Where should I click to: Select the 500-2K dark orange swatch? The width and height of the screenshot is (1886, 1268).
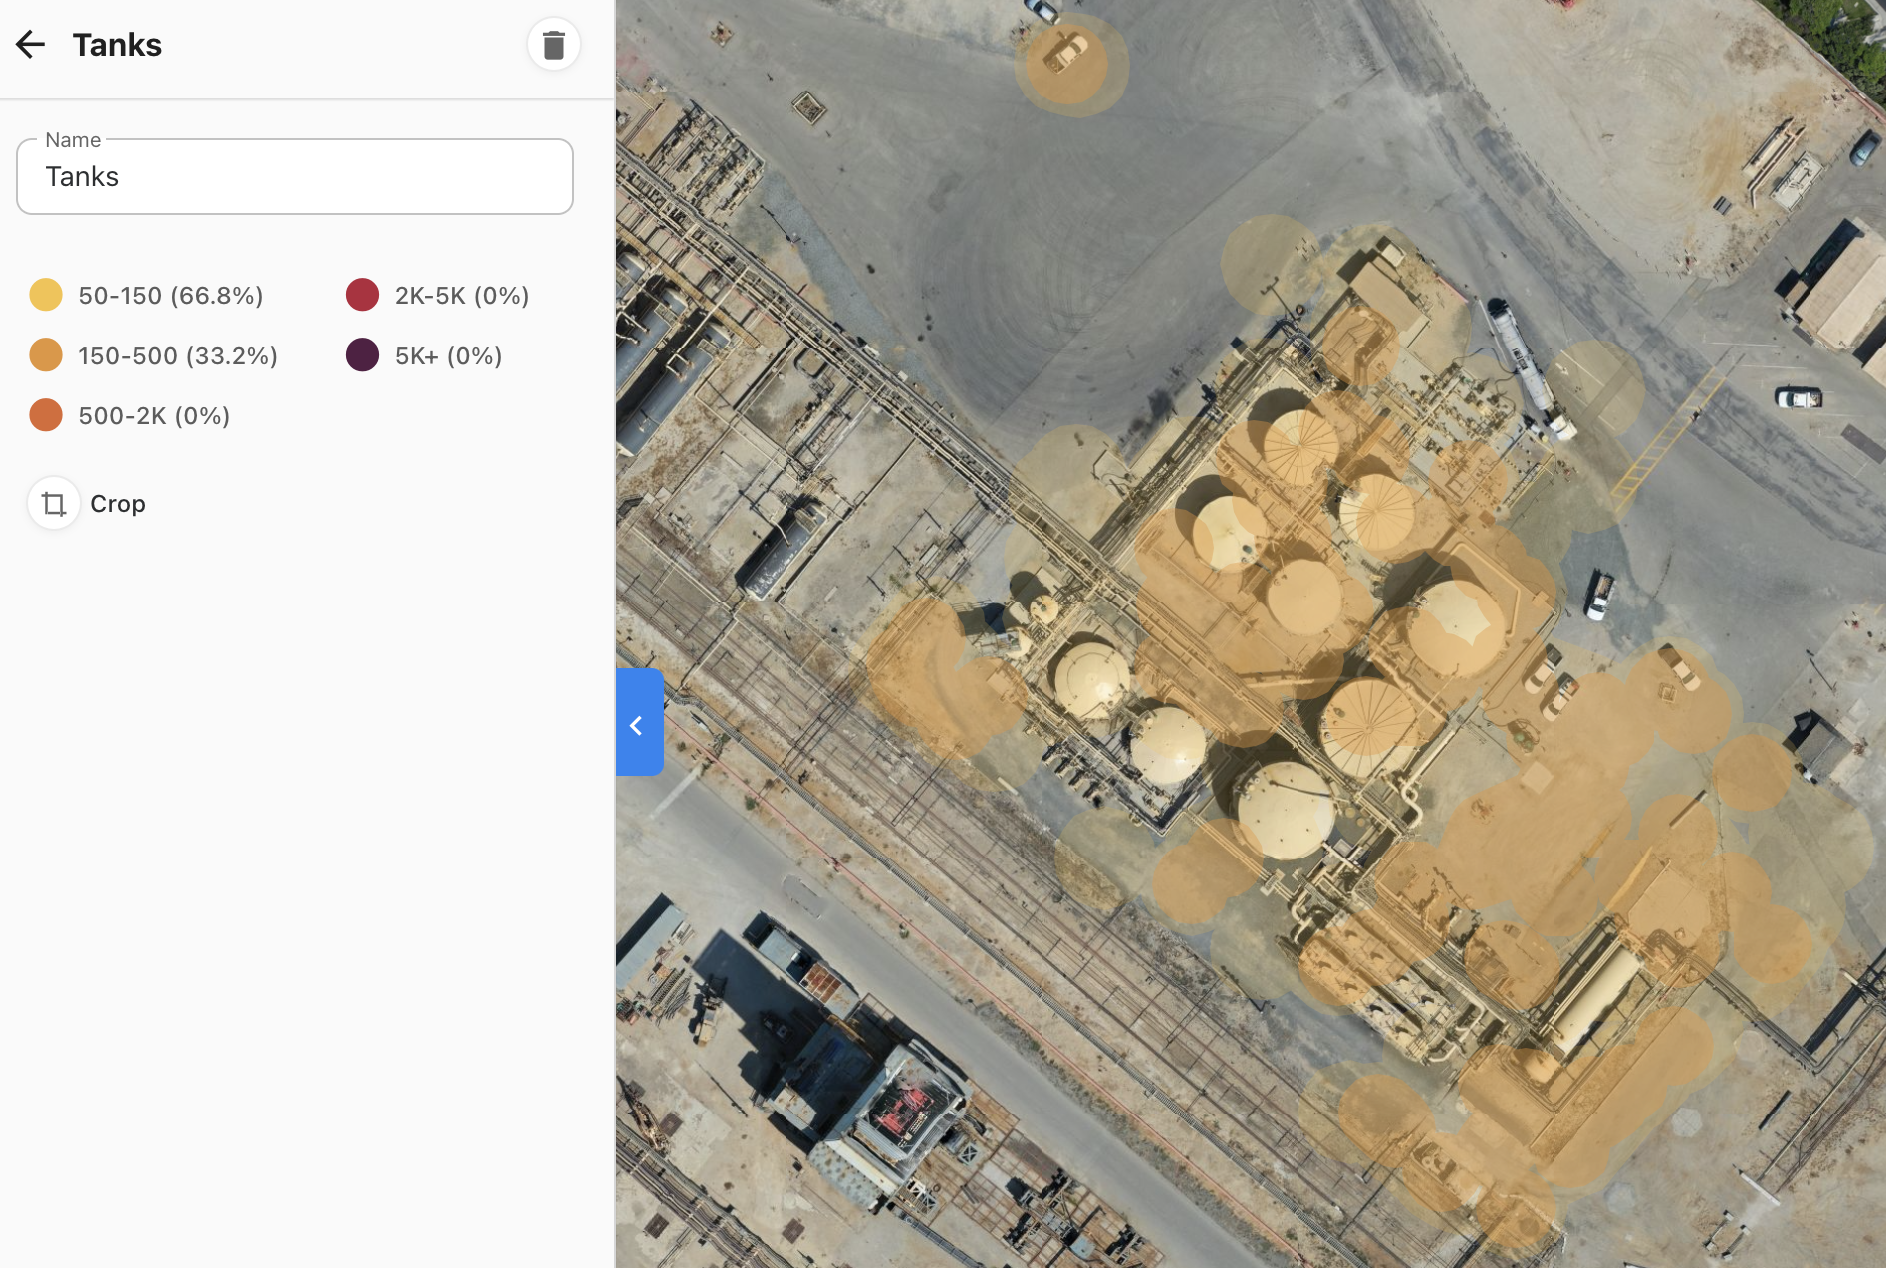click(x=46, y=415)
